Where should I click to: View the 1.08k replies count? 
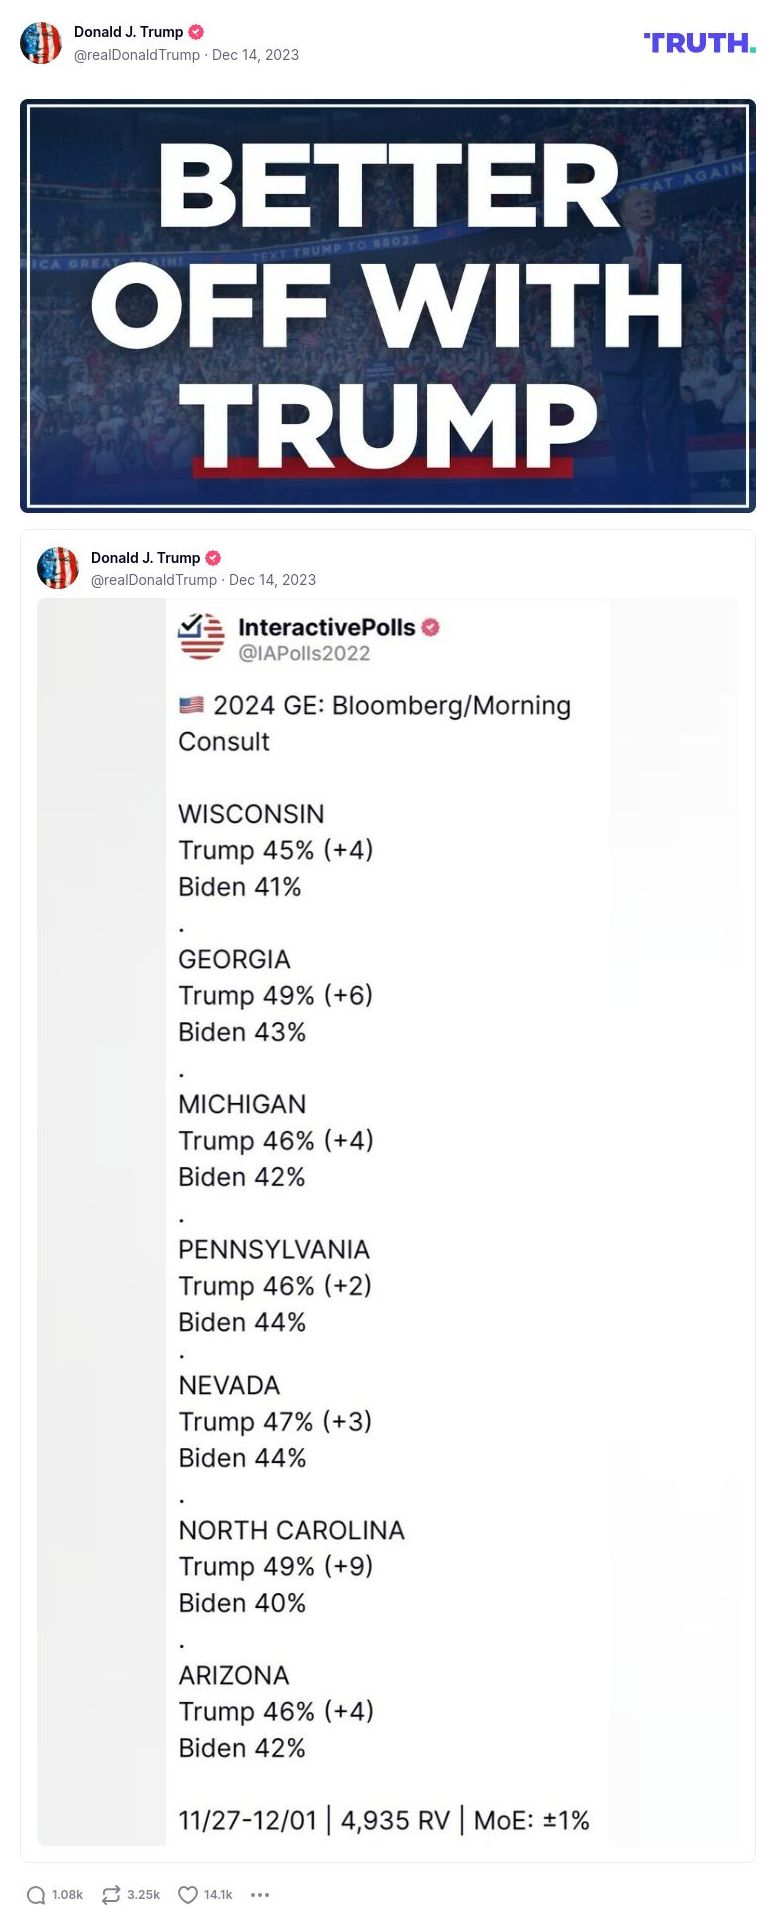pyautogui.click(x=66, y=1894)
